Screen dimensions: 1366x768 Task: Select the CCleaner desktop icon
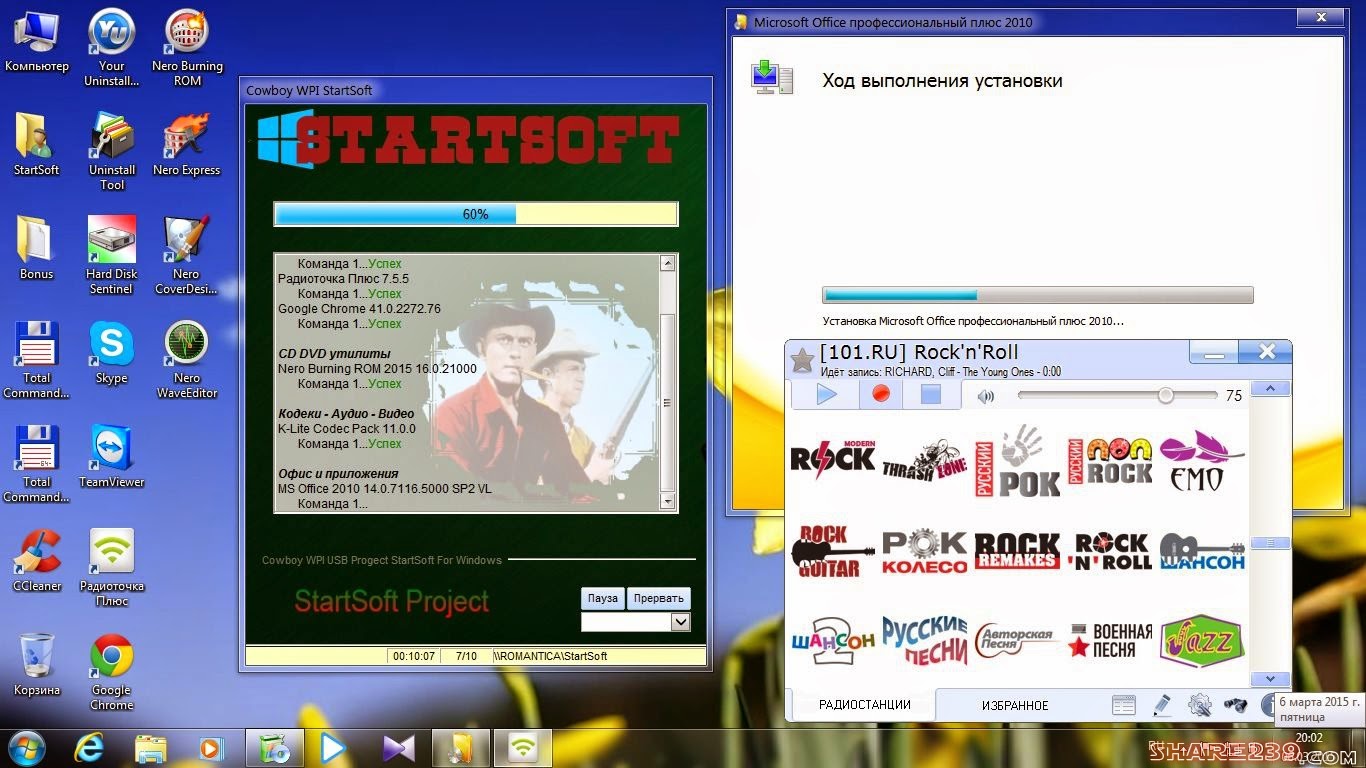pyautogui.click(x=37, y=561)
